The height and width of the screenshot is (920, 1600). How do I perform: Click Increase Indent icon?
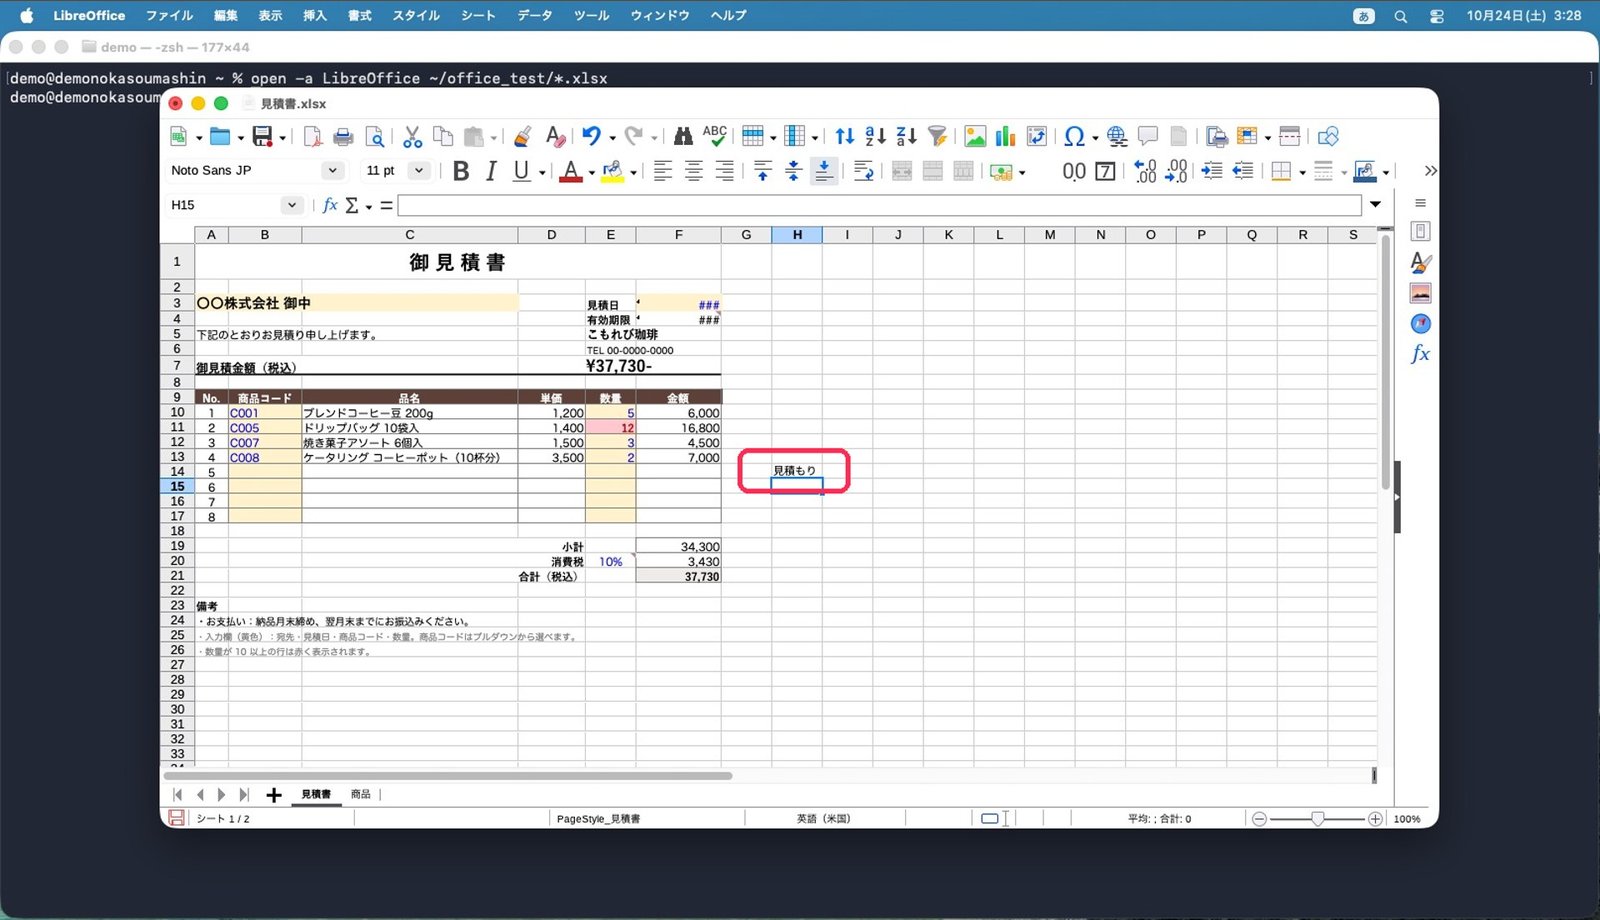[x=1212, y=171]
